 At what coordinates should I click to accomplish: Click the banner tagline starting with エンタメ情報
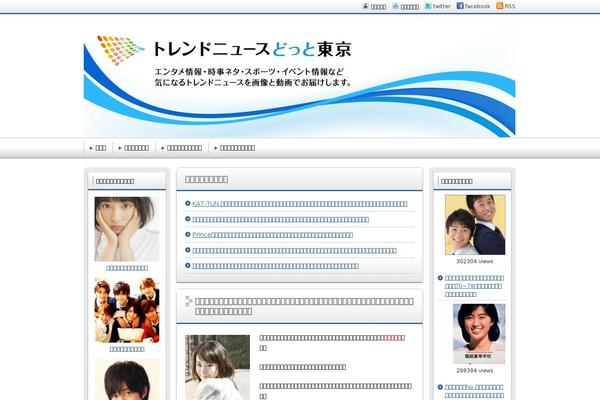click(x=253, y=77)
